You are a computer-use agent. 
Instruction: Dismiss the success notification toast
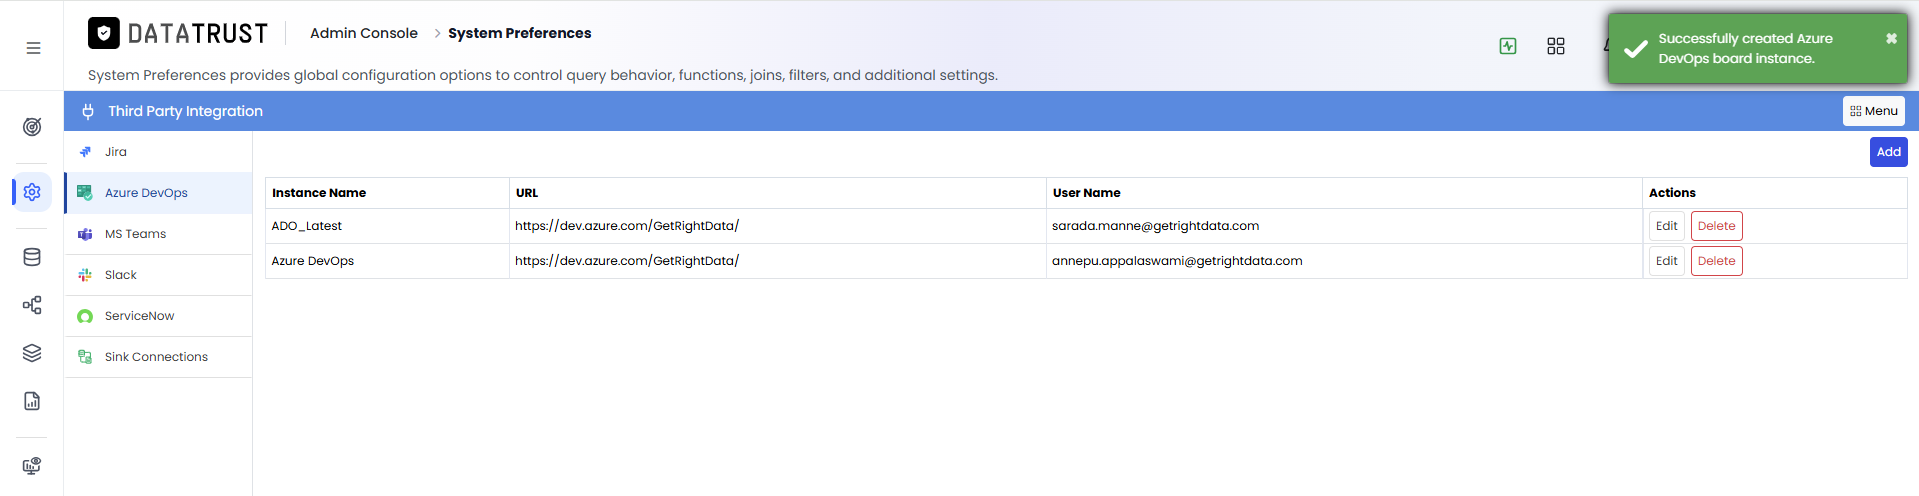pos(1891,38)
